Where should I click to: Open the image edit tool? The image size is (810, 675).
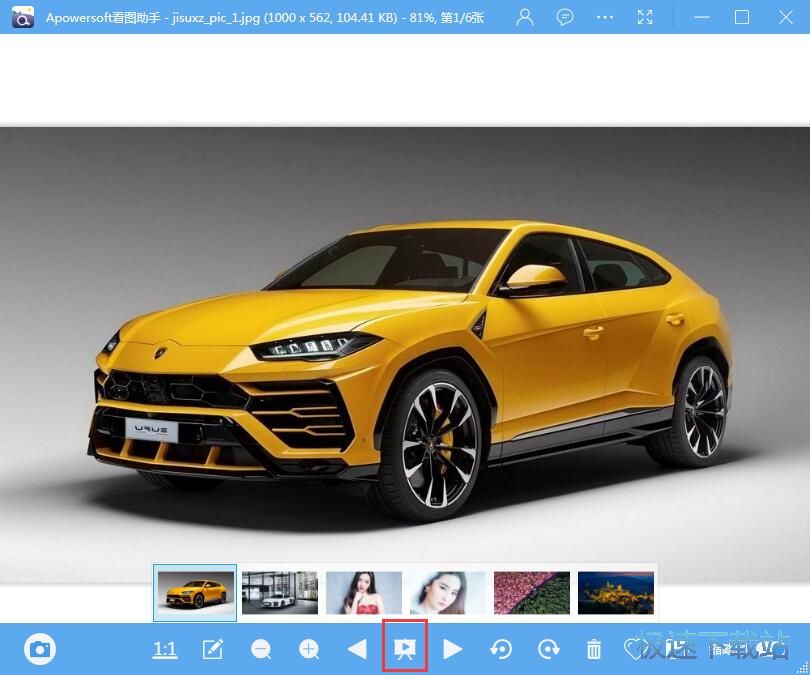point(213,649)
